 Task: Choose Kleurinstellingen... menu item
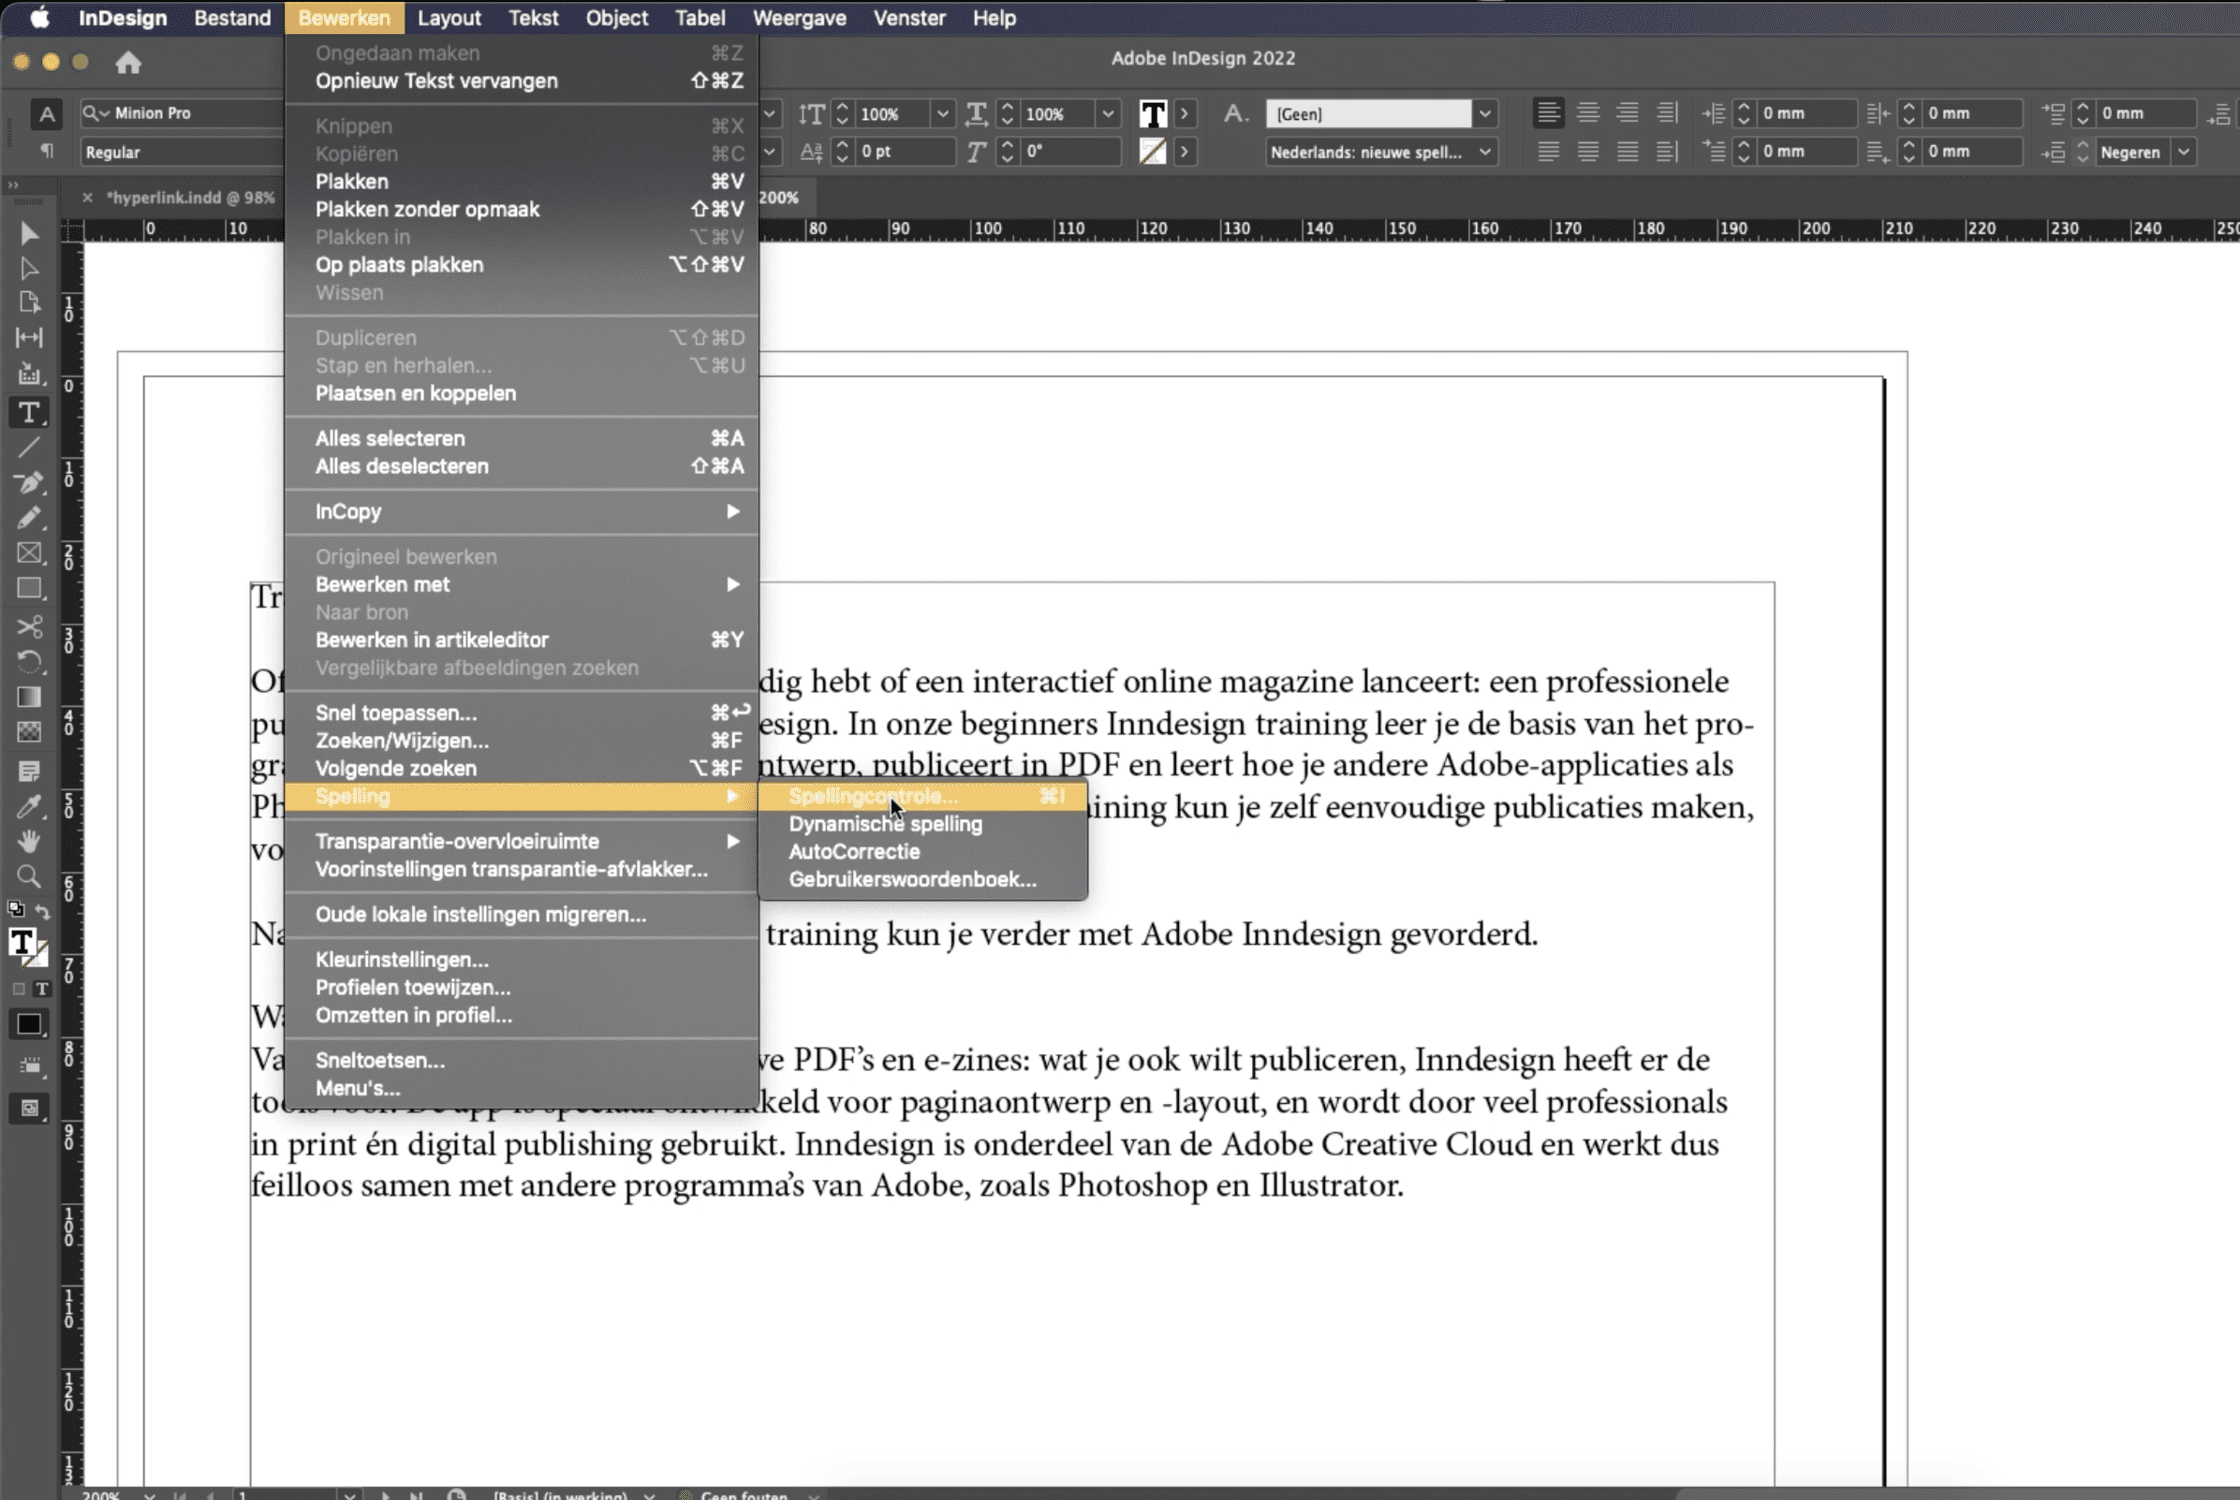pos(521,959)
